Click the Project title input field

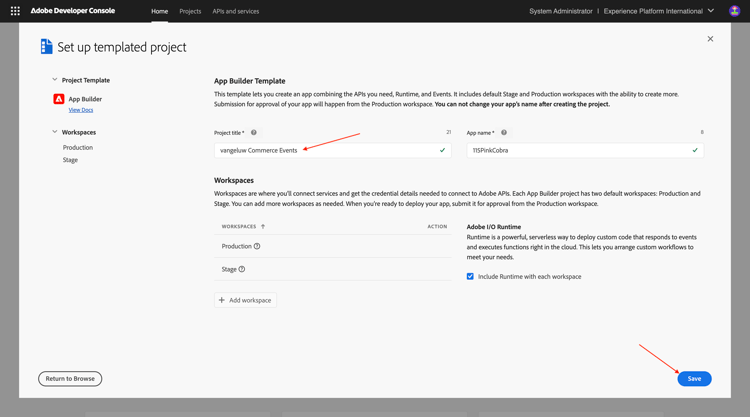click(333, 150)
